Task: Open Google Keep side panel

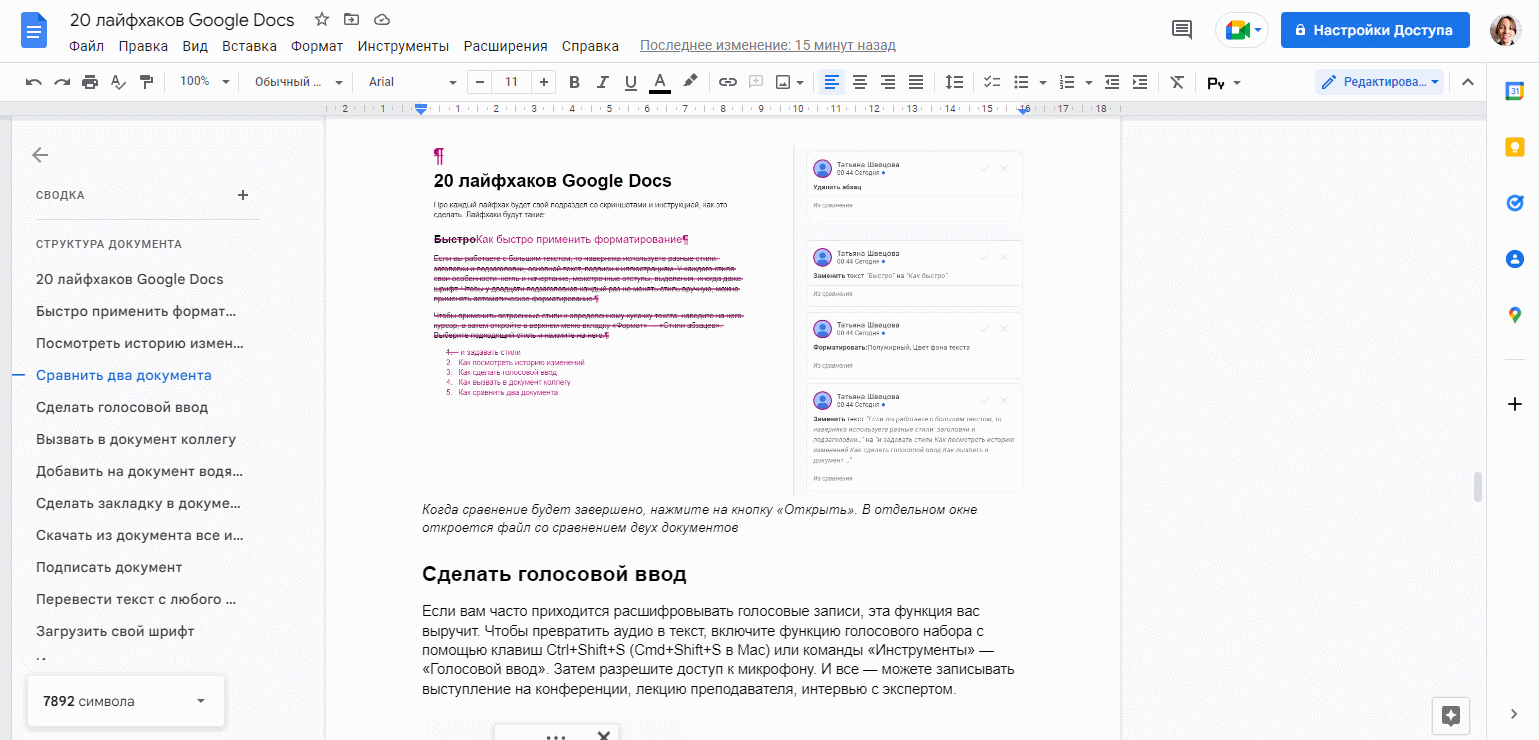Action: 1514,147
